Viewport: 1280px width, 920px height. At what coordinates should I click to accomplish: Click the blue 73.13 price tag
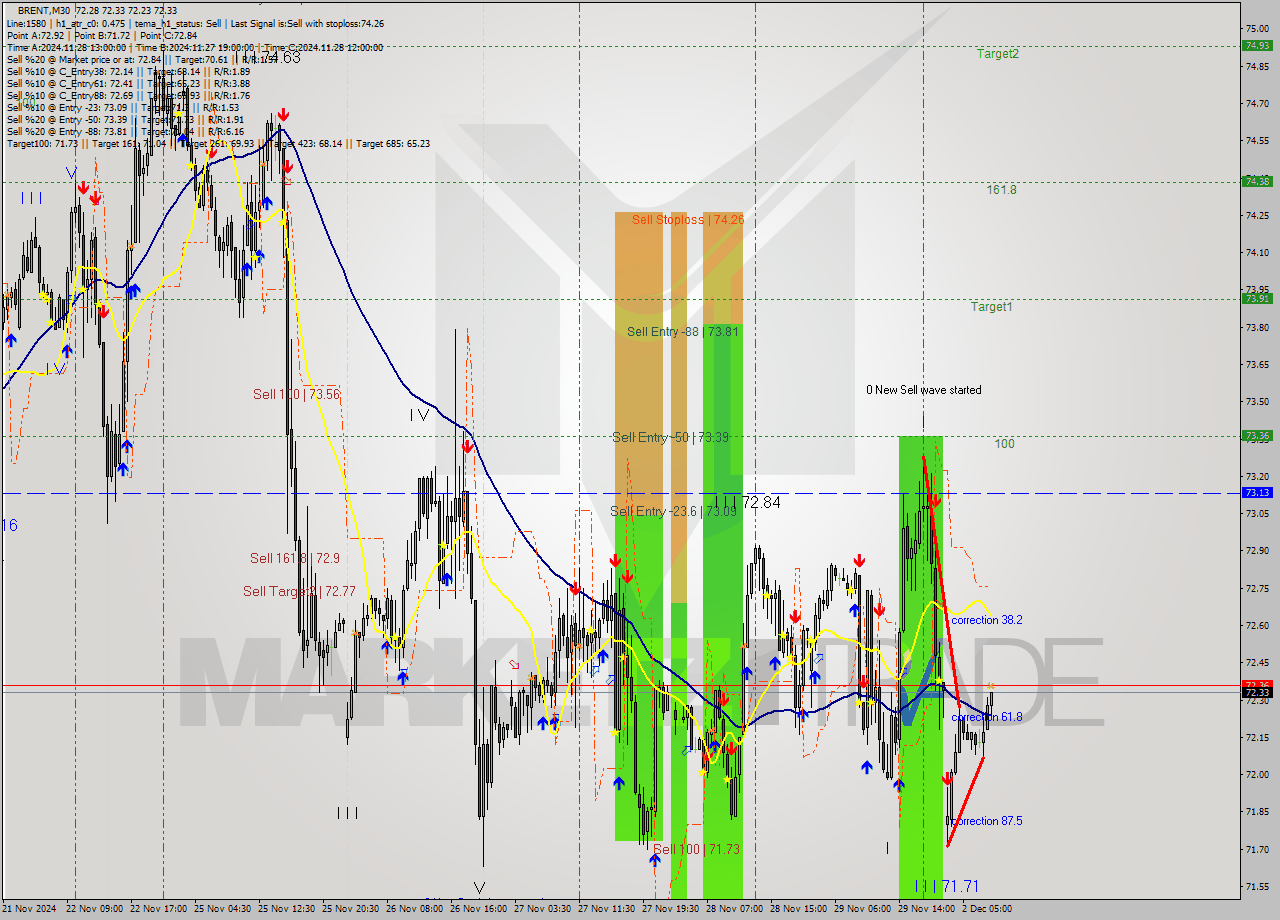(x=1256, y=492)
